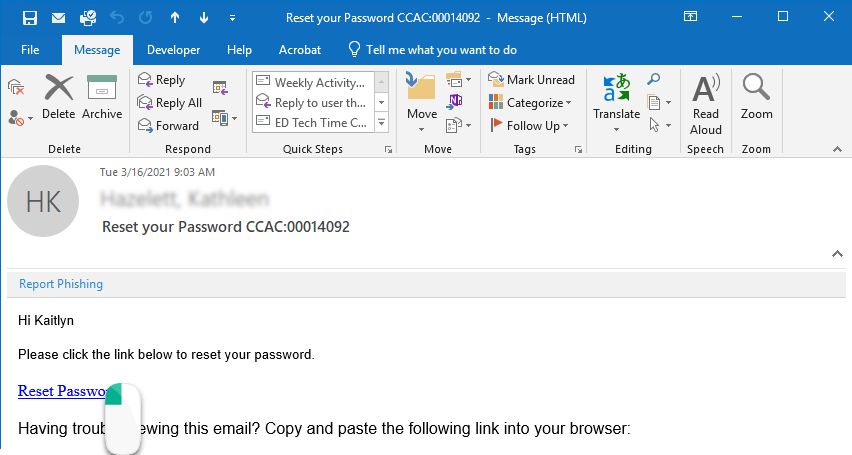Delete this email with the Delete icon
The image size is (852, 455).
click(59, 97)
